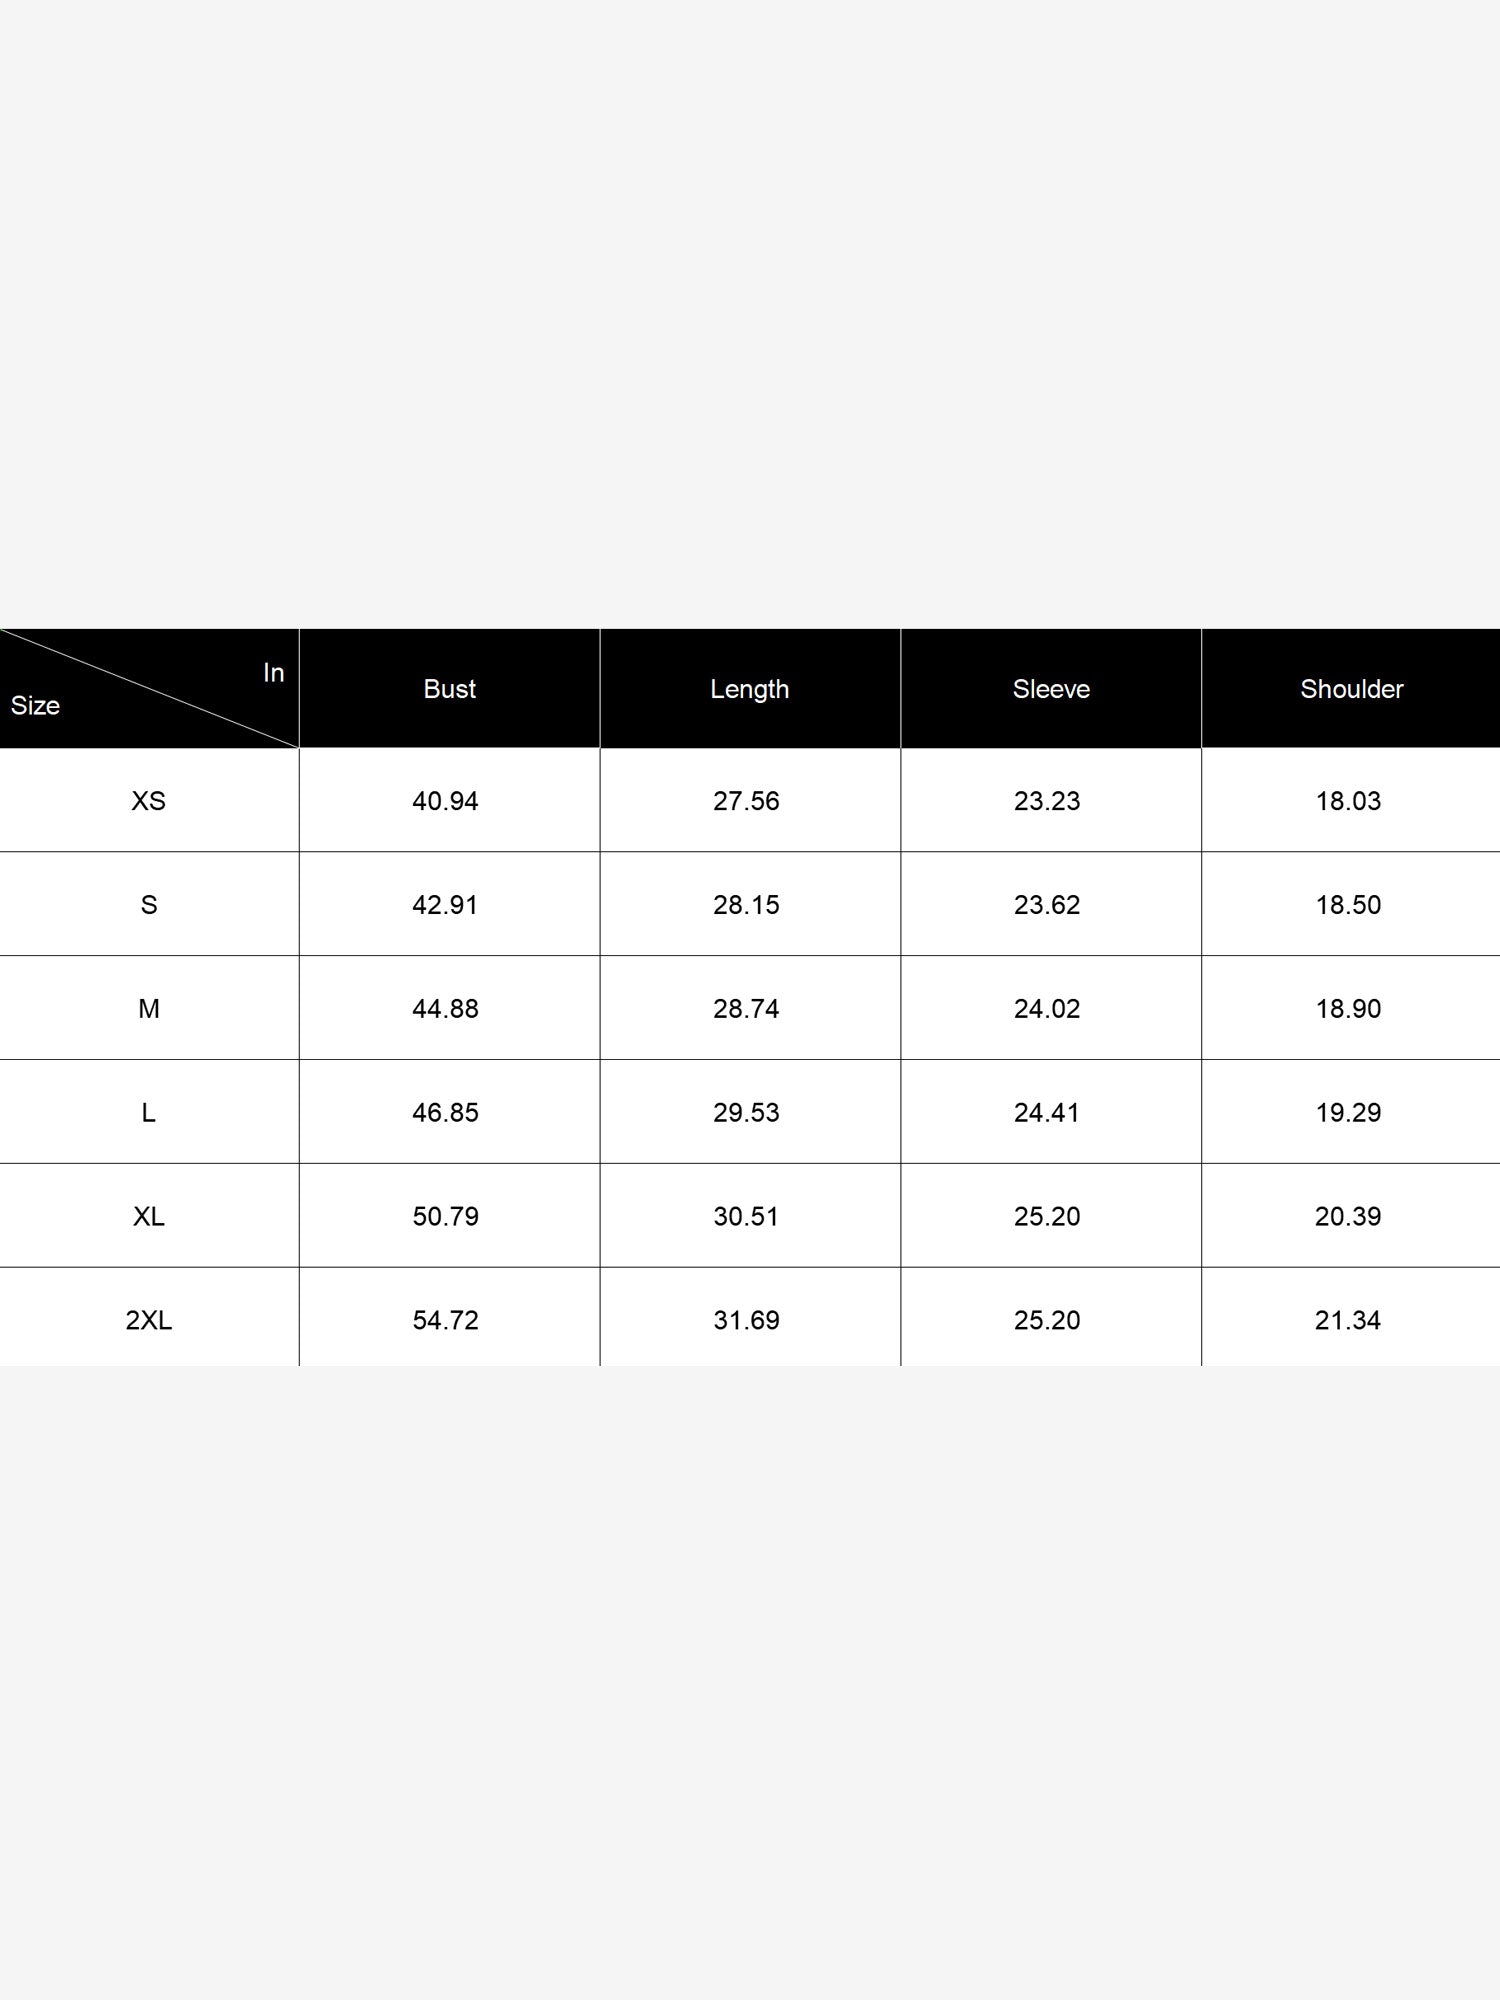Screen dimensions: 1500x2000
Task: Select shoulder value 18.50 for S
Action: 1348,905
